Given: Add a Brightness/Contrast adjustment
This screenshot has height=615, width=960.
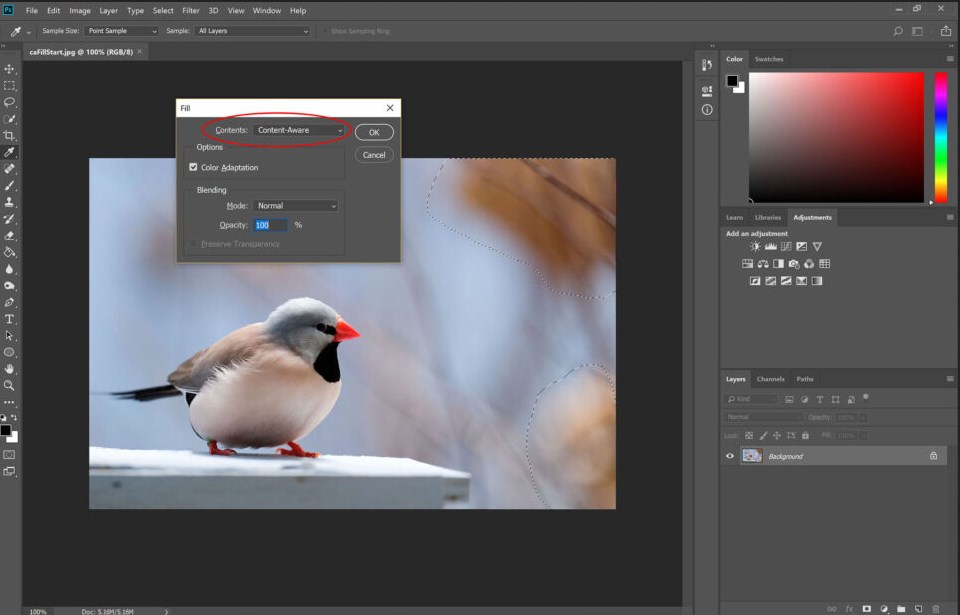Looking at the screenshot, I should coord(755,246).
